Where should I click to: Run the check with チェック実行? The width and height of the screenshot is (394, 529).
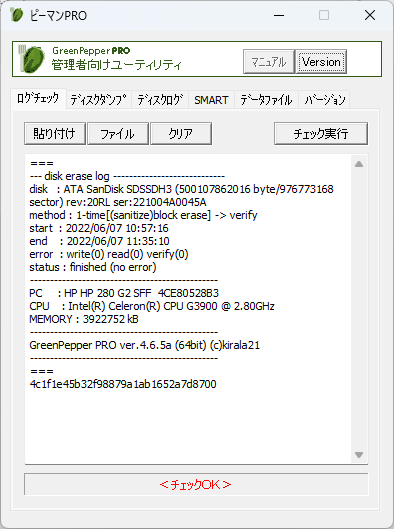(x=321, y=134)
